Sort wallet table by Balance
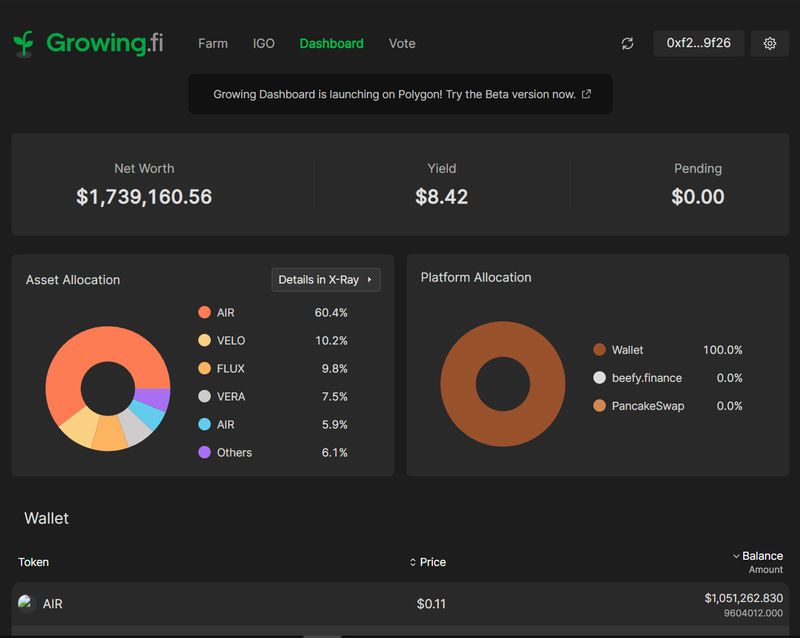800x638 pixels. coord(761,556)
